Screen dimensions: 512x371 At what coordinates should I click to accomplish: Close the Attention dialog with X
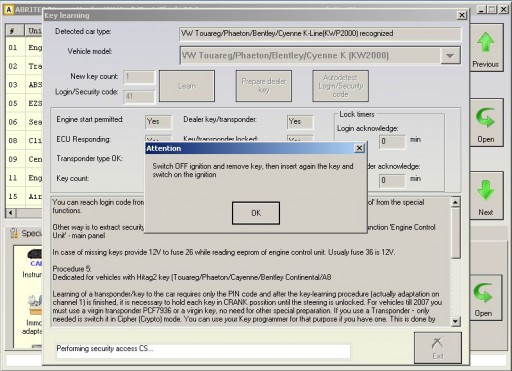[x=359, y=148]
